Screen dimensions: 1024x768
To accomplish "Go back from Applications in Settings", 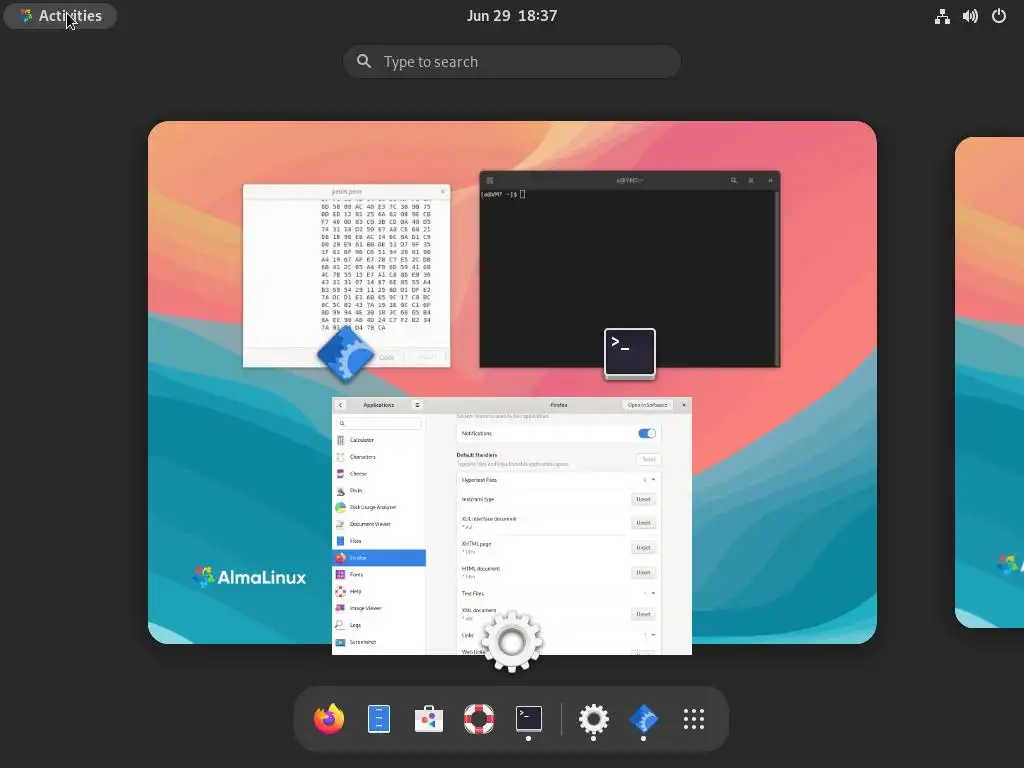I will pyautogui.click(x=340, y=405).
